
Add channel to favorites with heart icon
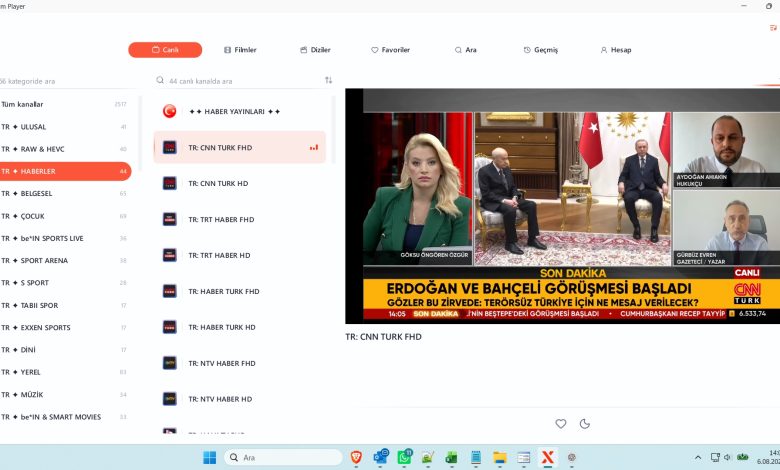click(x=561, y=424)
